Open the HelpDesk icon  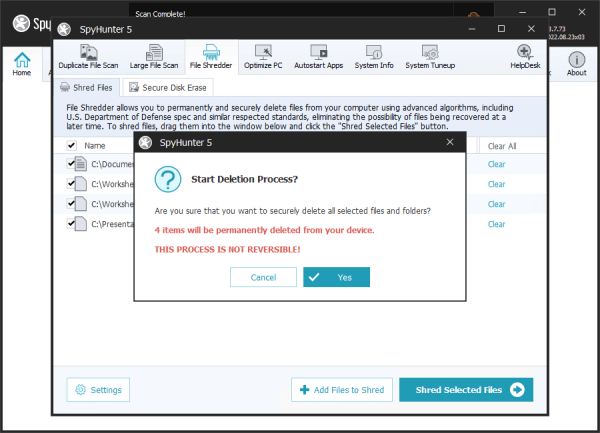point(524,56)
